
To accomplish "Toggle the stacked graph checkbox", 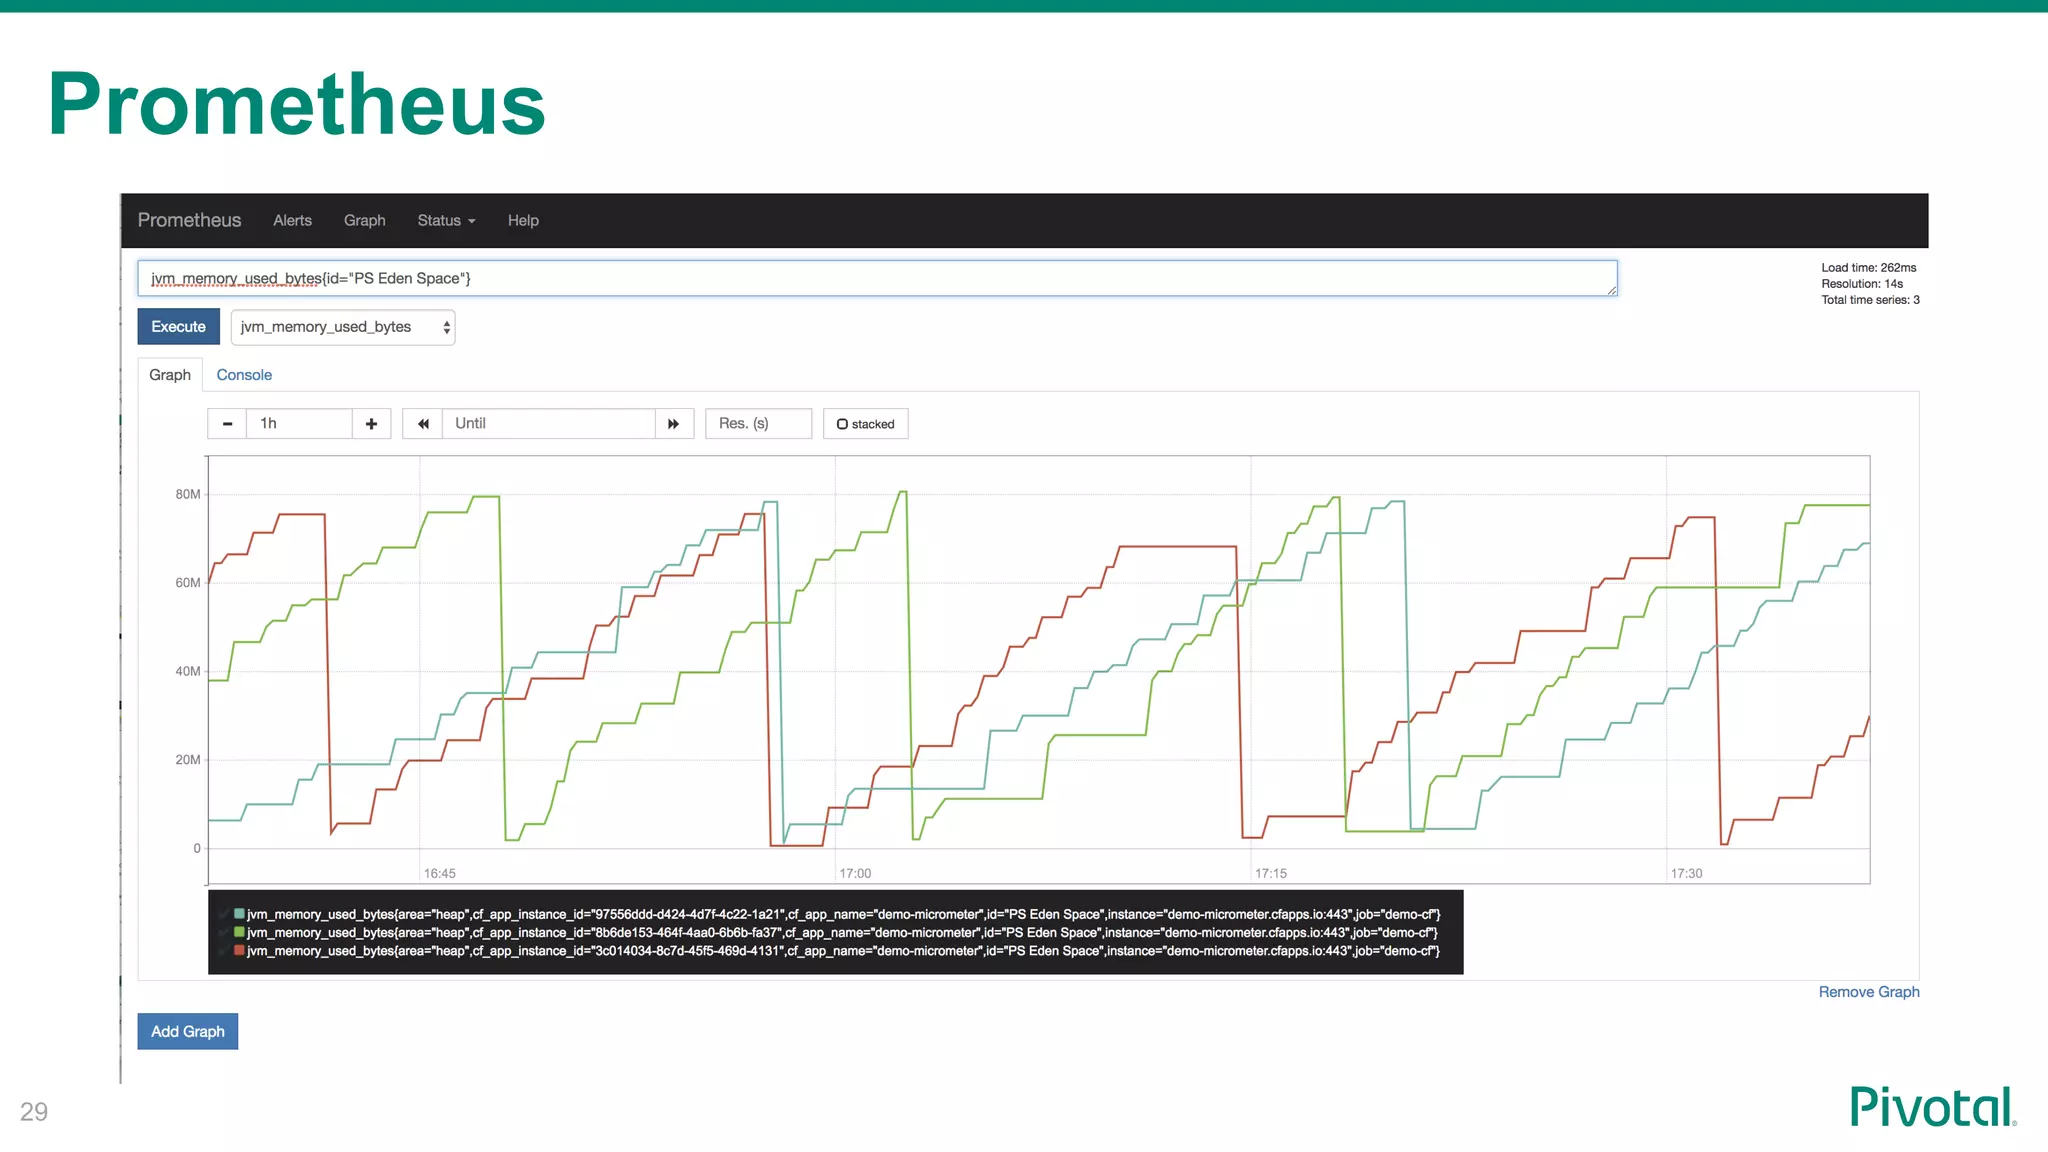I will pyautogui.click(x=842, y=424).
